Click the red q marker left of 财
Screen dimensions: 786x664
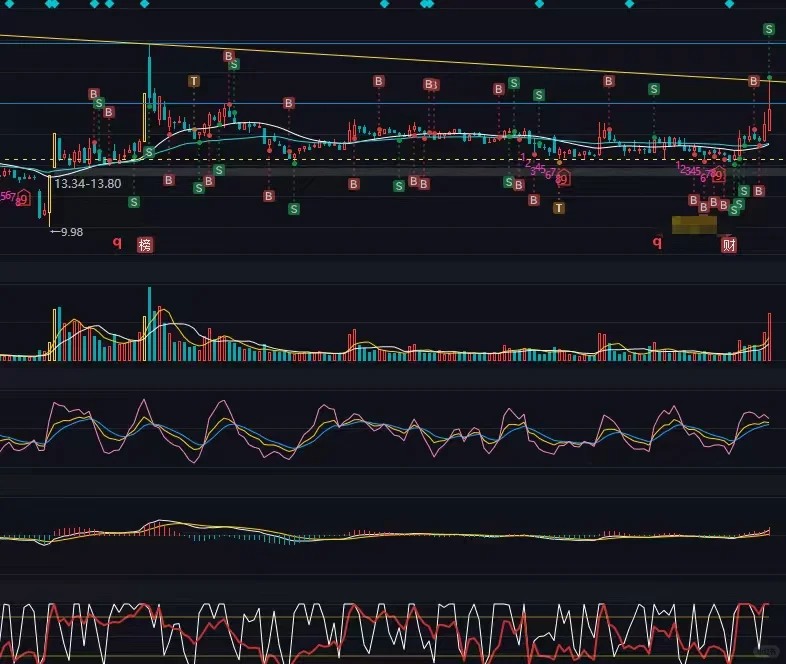(x=657, y=243)
